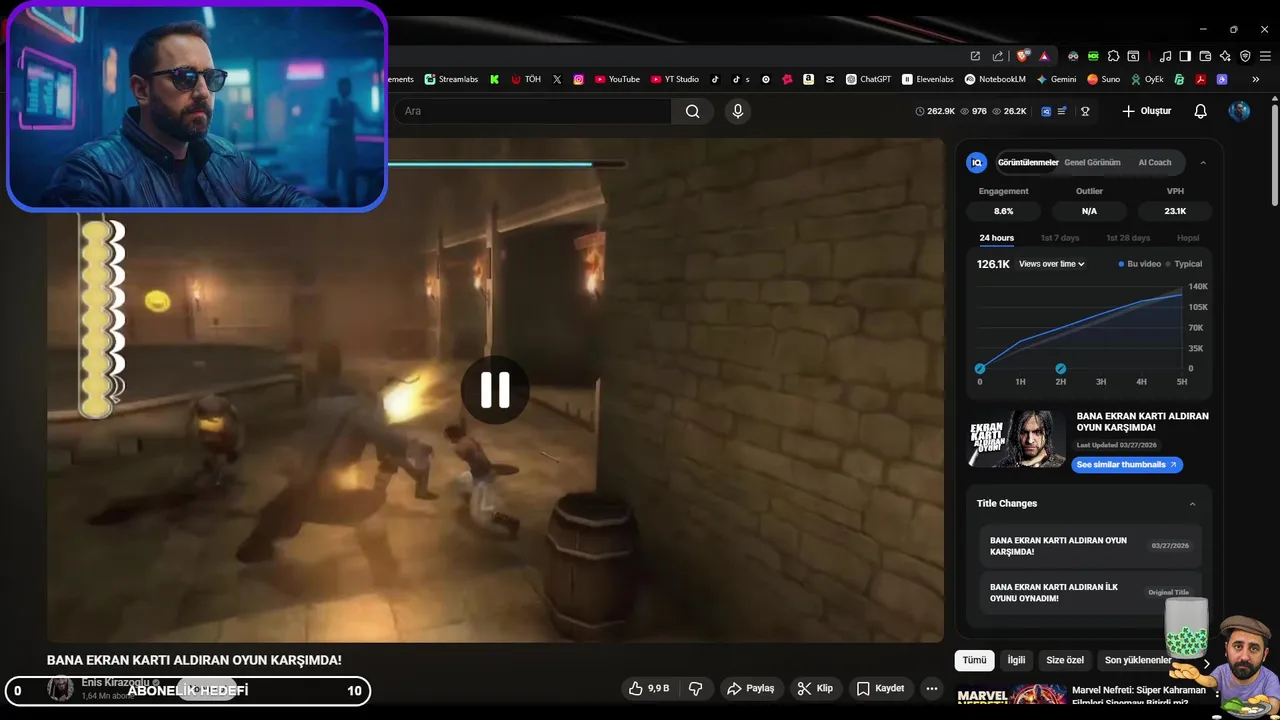The height and width of the screenshot is (720, 1280).
Task: Click the Oluştur create button
Action: 1146,111
